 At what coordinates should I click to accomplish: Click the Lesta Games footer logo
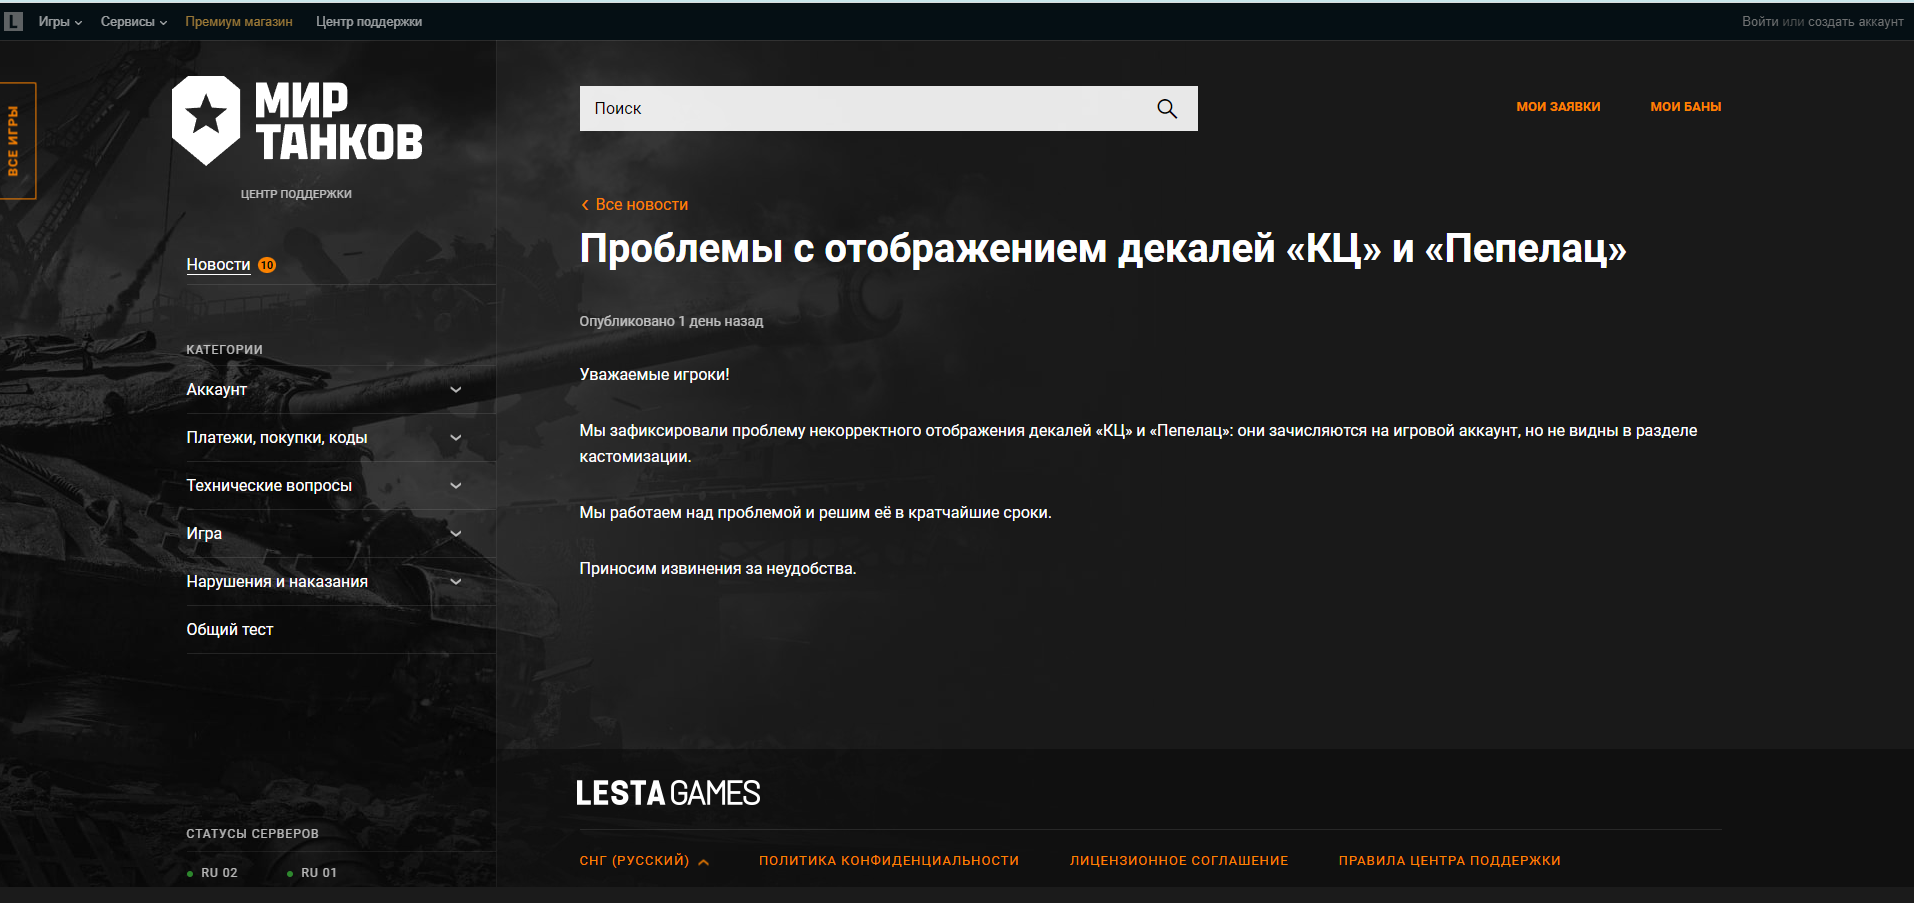tap(668, 793)
